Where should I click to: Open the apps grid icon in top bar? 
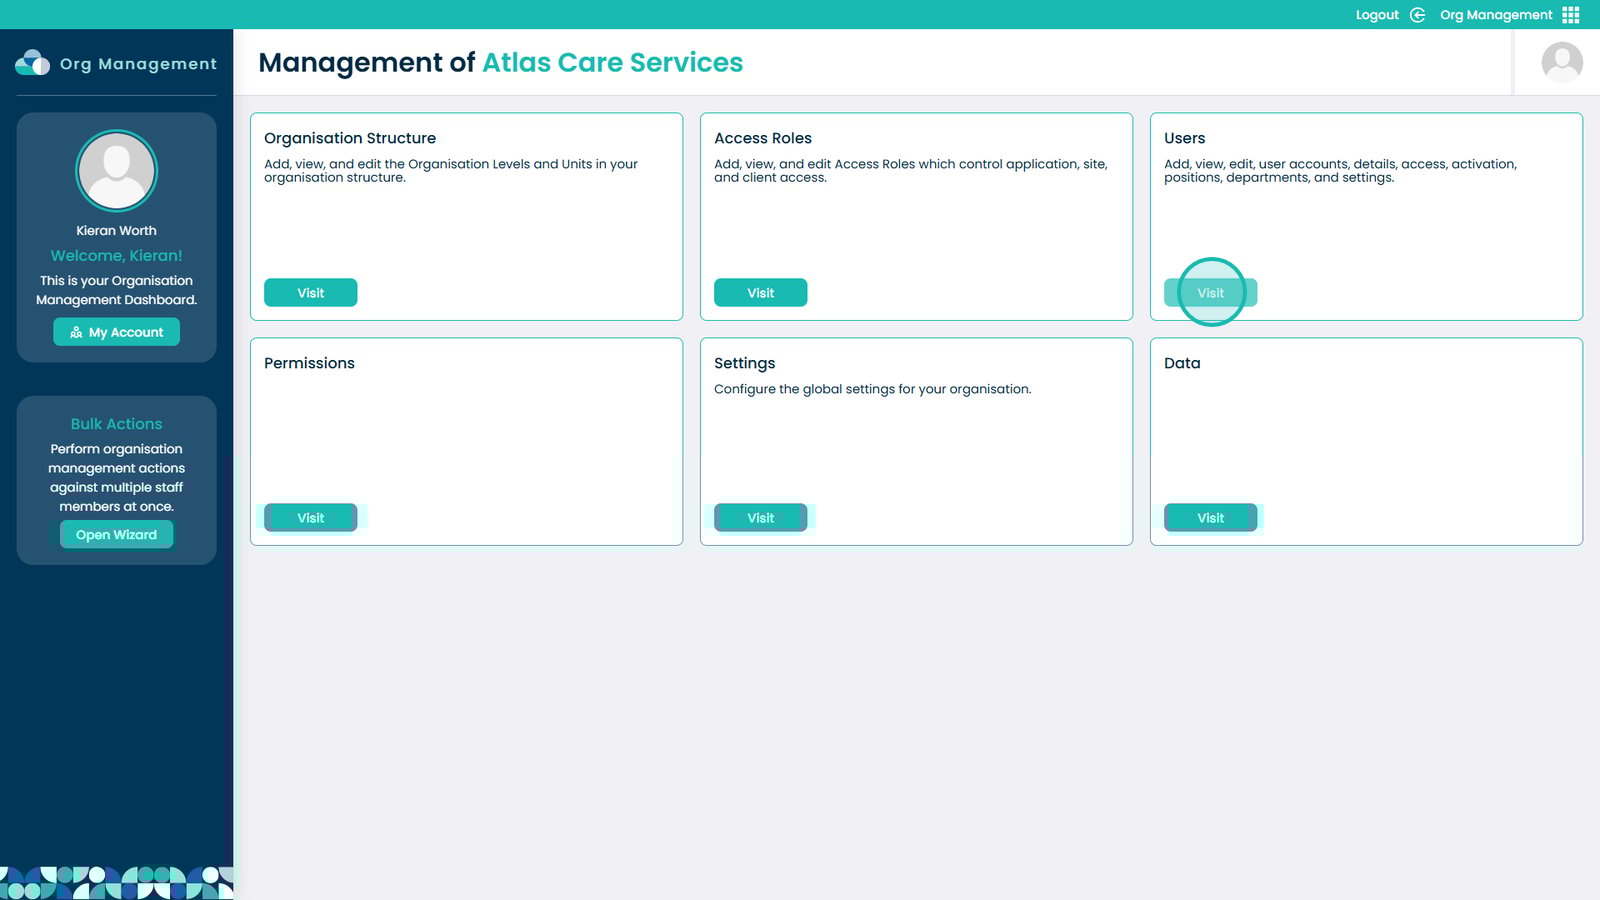[1571, 15]
